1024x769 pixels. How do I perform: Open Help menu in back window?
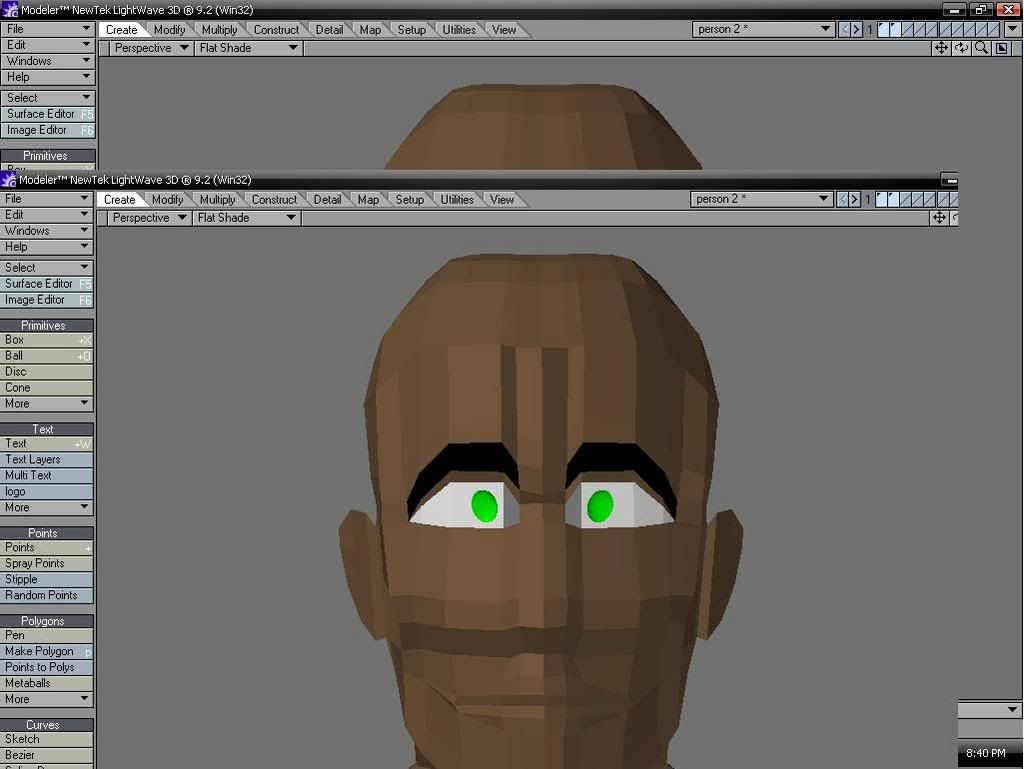tap(48, 77)
